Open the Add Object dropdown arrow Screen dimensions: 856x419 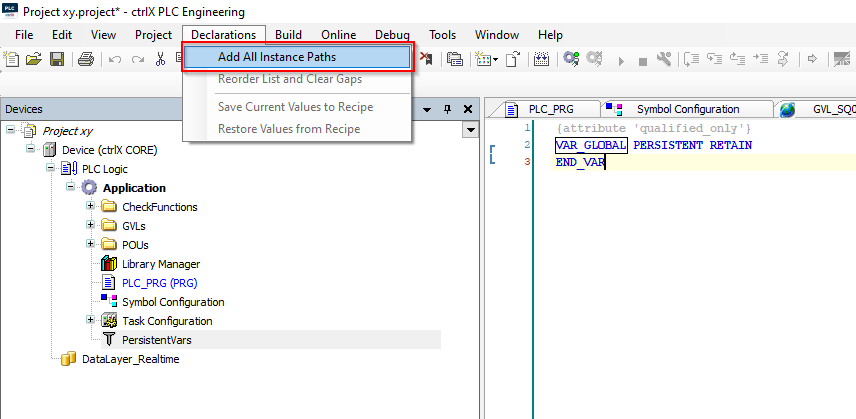(x=495, y=59)
